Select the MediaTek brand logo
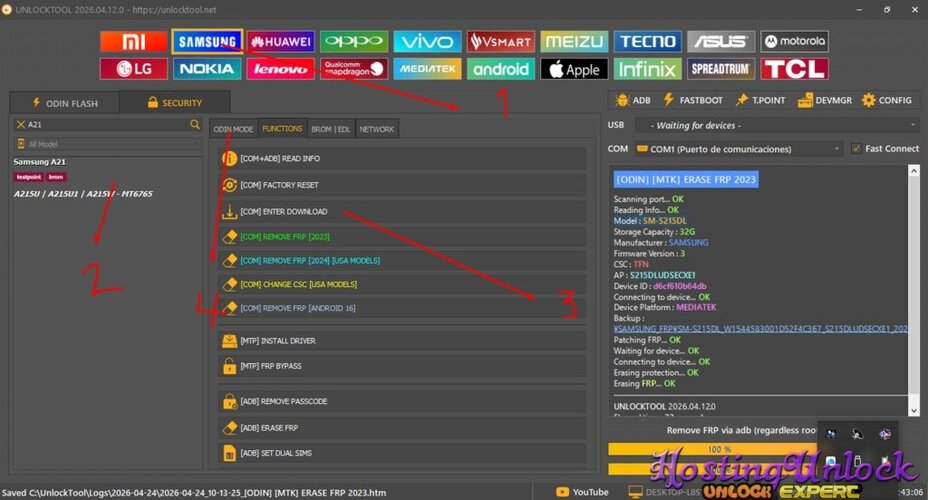928x500 pixels. 427,69
